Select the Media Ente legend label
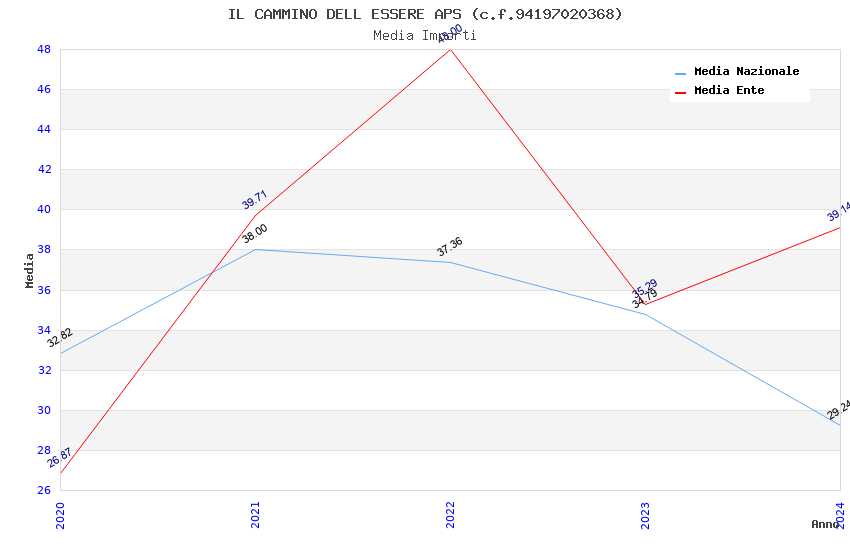Screen dimensions: 850x550 click(729, 91)
